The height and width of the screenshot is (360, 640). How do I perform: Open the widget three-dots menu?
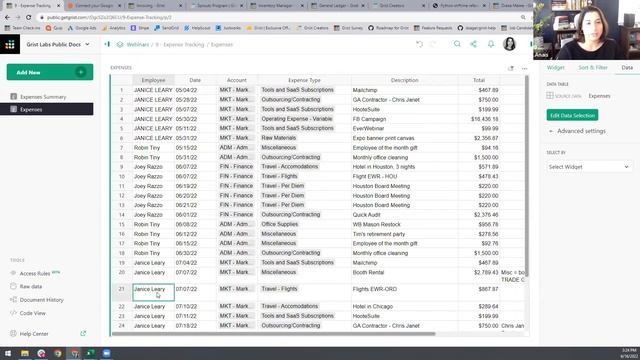(524, 68)
